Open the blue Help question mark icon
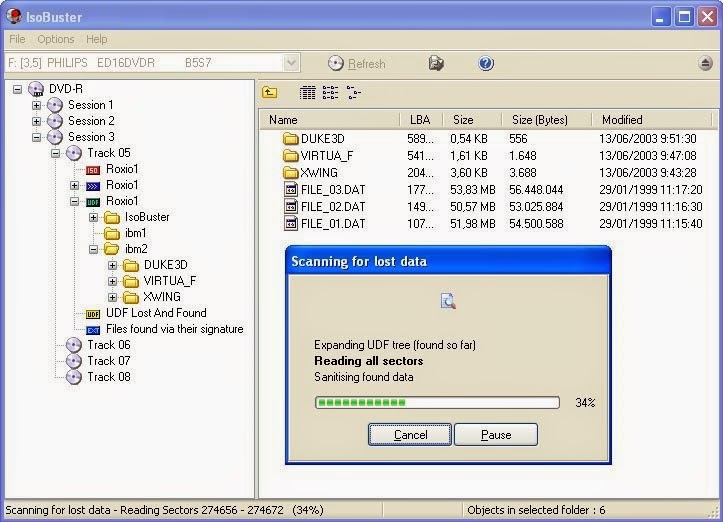Image resolution: width=723 pixels, height=522 pixels. pos(486,63)
